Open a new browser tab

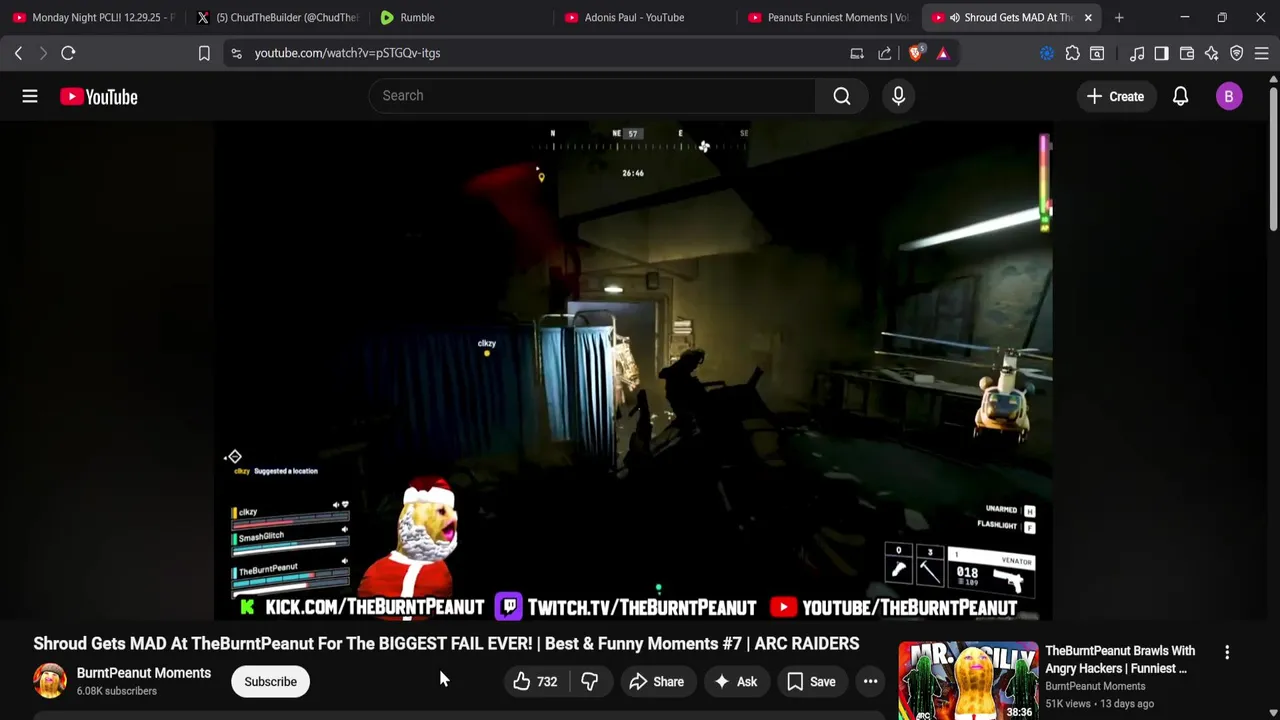pos(1119,17)
